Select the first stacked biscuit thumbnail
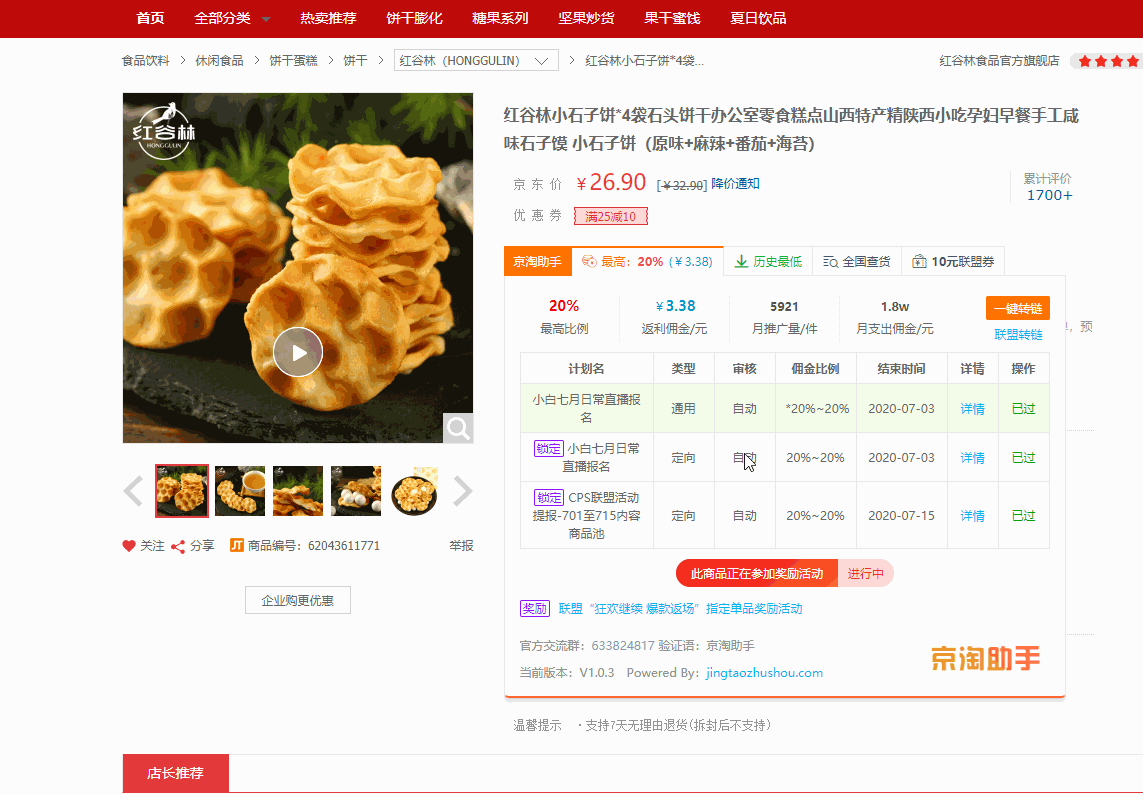The height and width of the screenshot is (795, 1143). (x=182, y=491)
